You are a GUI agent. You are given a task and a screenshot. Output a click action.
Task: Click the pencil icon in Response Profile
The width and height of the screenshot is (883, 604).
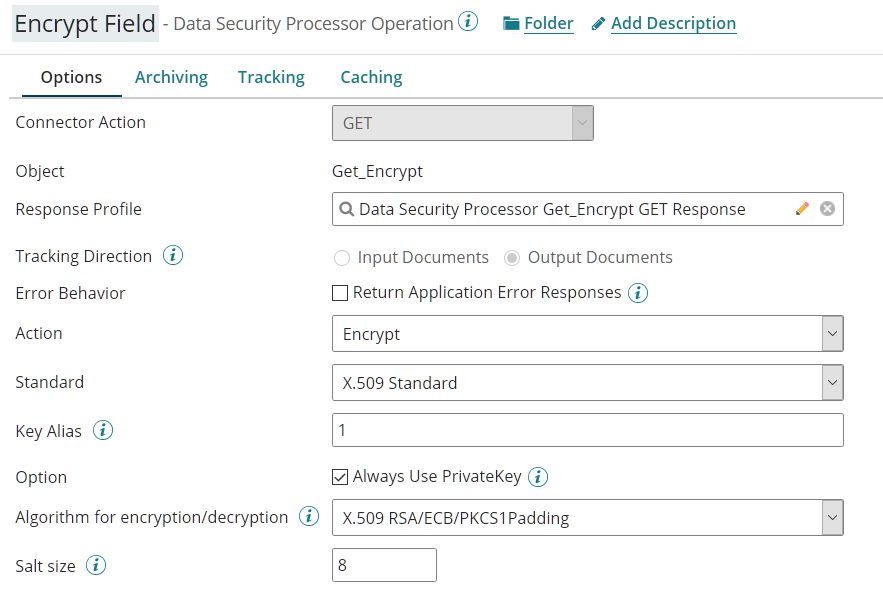click(x=802, y=209)
